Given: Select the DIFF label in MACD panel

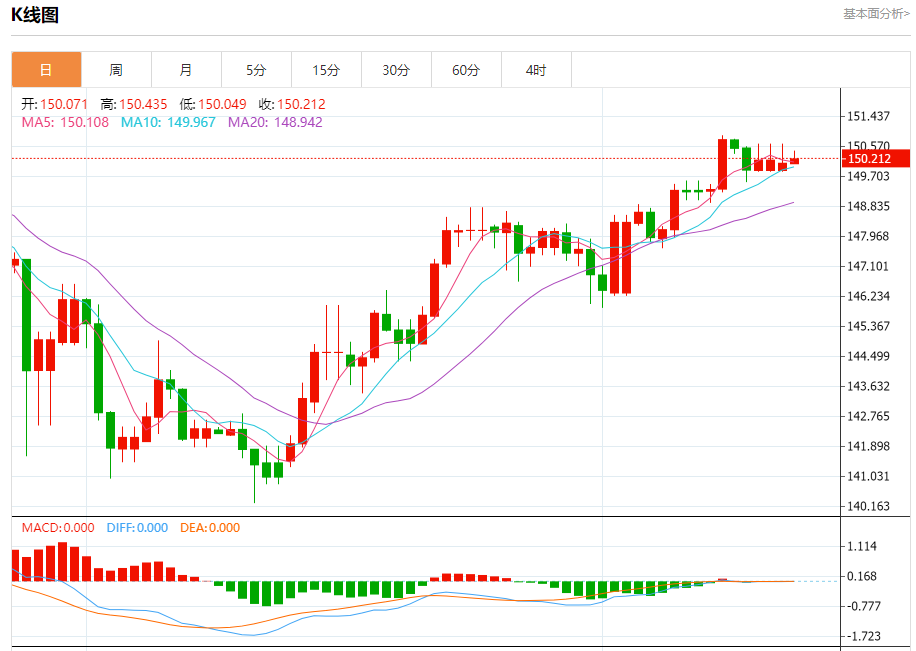Looking at the screenshot, I should click(135, 528).
